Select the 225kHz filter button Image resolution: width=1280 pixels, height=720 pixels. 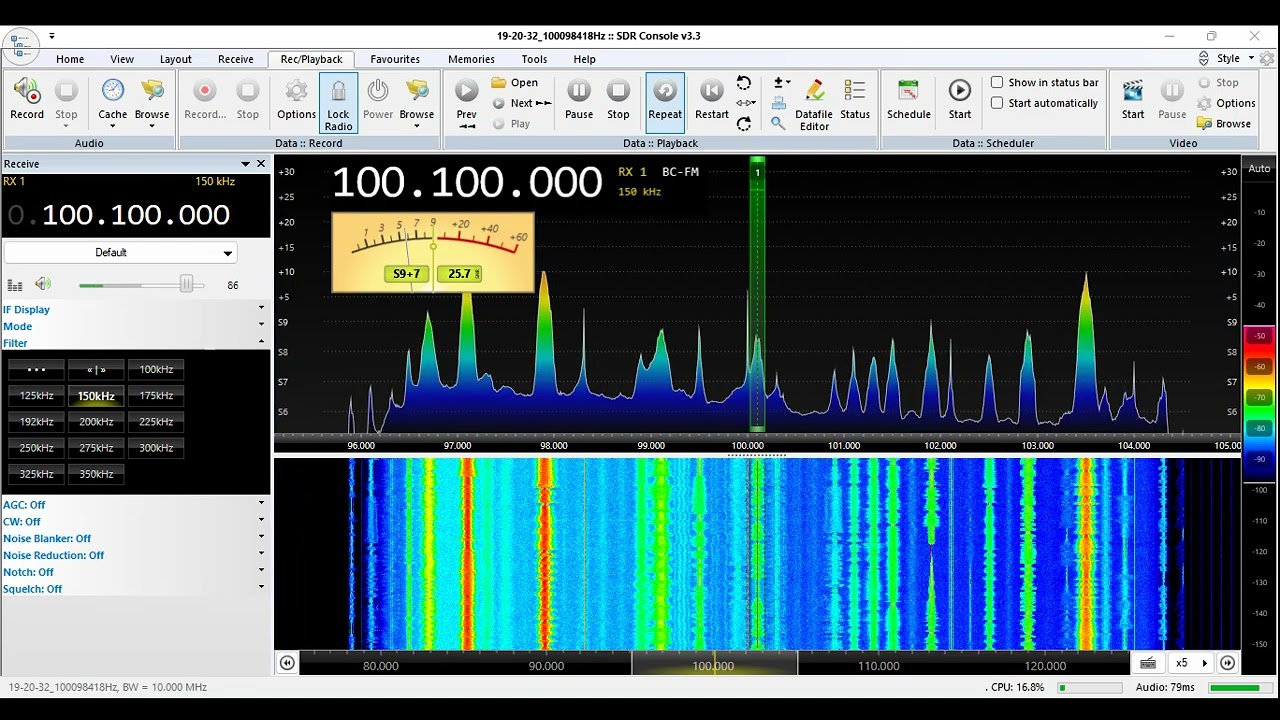click(x=156, y=422)
